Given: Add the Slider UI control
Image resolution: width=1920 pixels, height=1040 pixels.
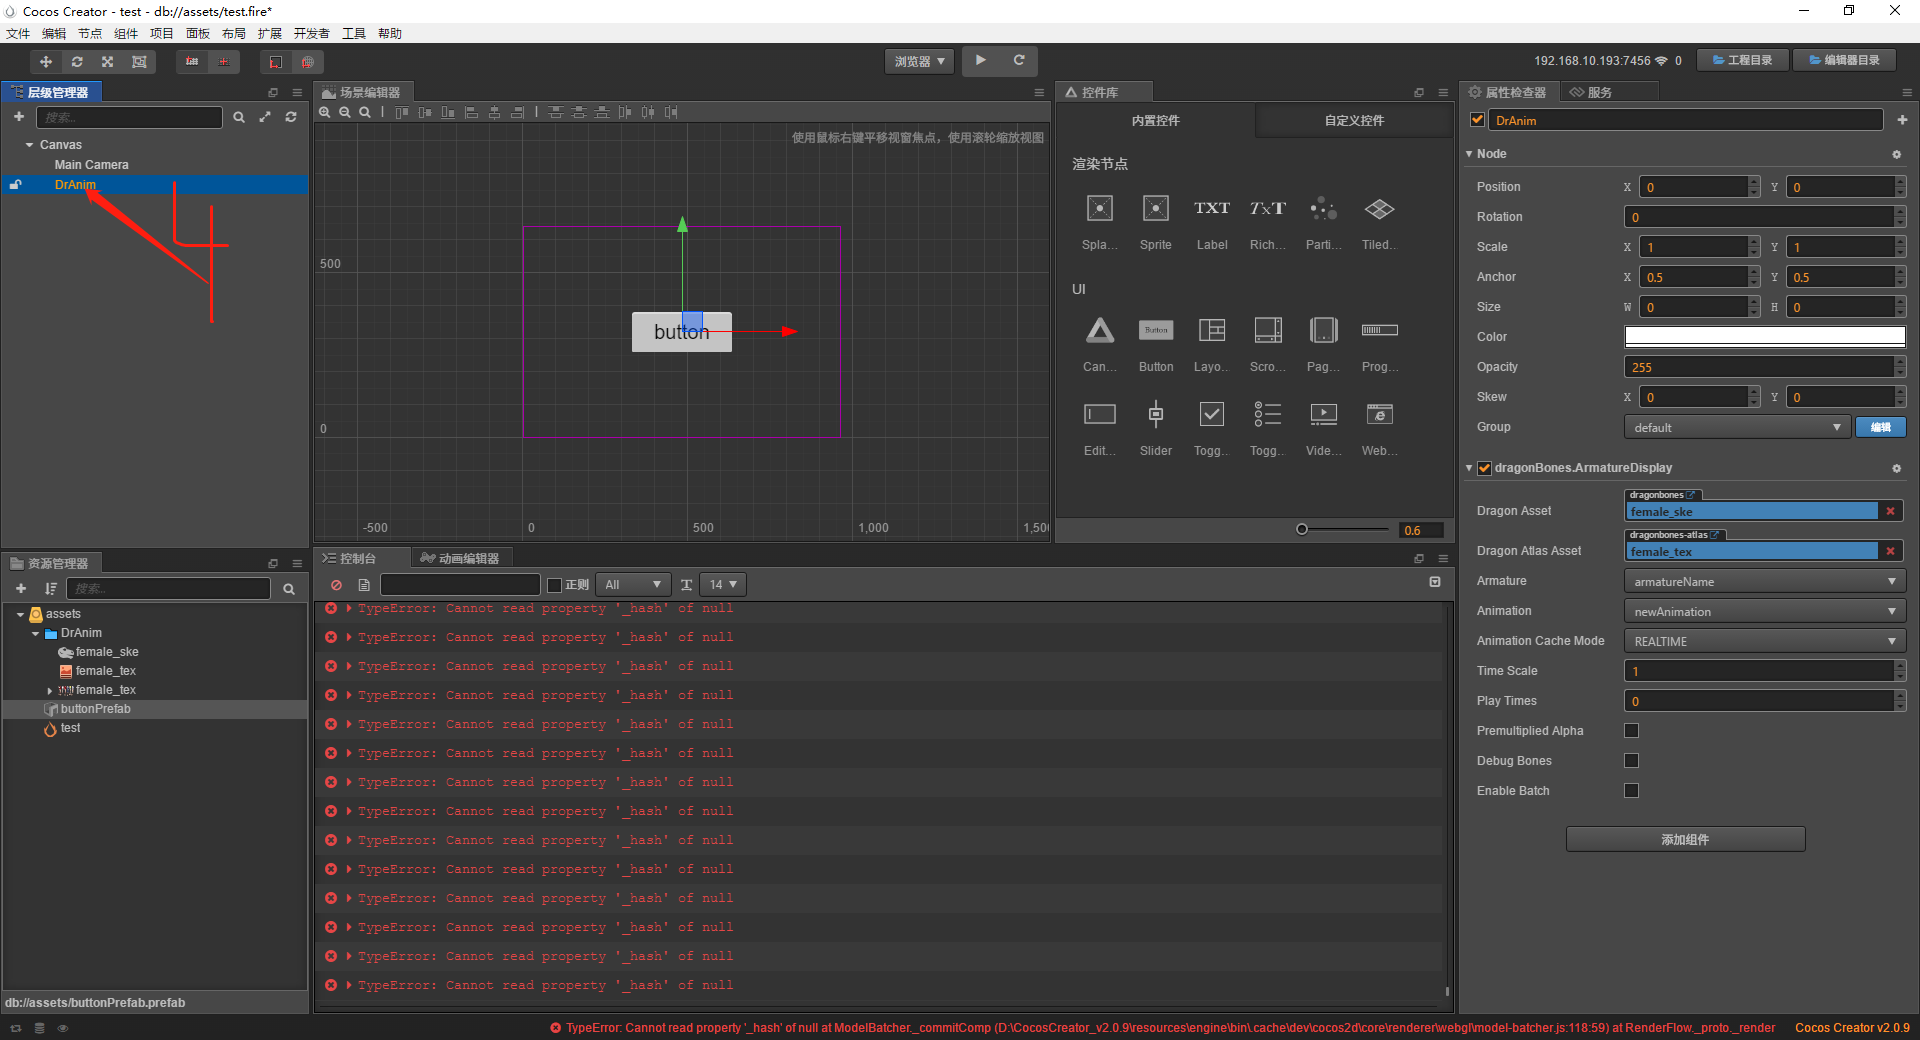Looking at the screenshot, I should coord(1156,428).
